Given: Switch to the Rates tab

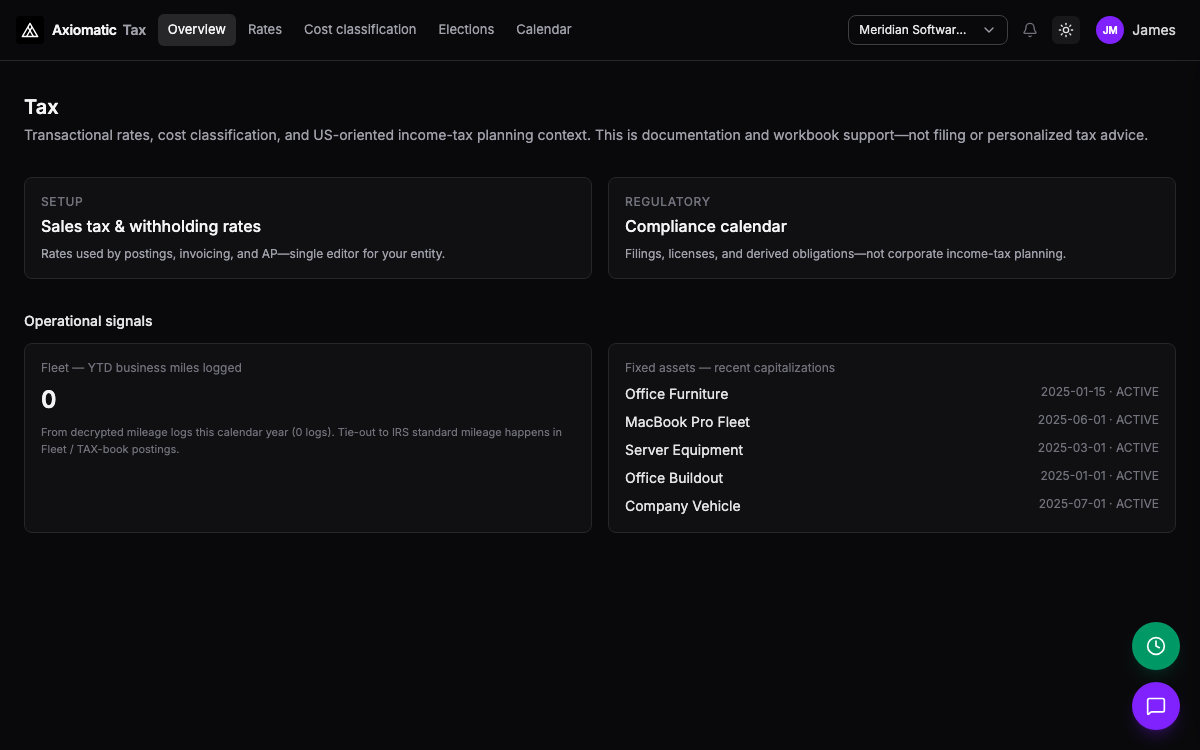Looking at the screenshot, I should coord(265,30).
